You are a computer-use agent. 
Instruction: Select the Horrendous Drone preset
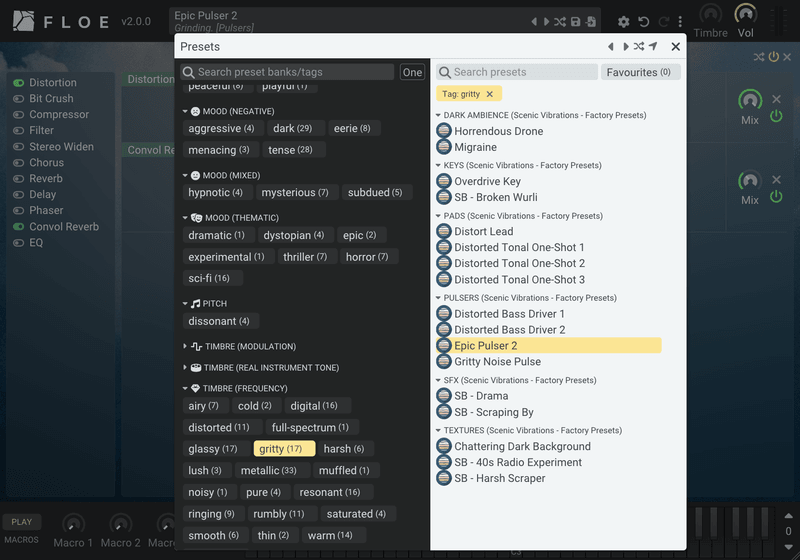[x=498, y=131]
